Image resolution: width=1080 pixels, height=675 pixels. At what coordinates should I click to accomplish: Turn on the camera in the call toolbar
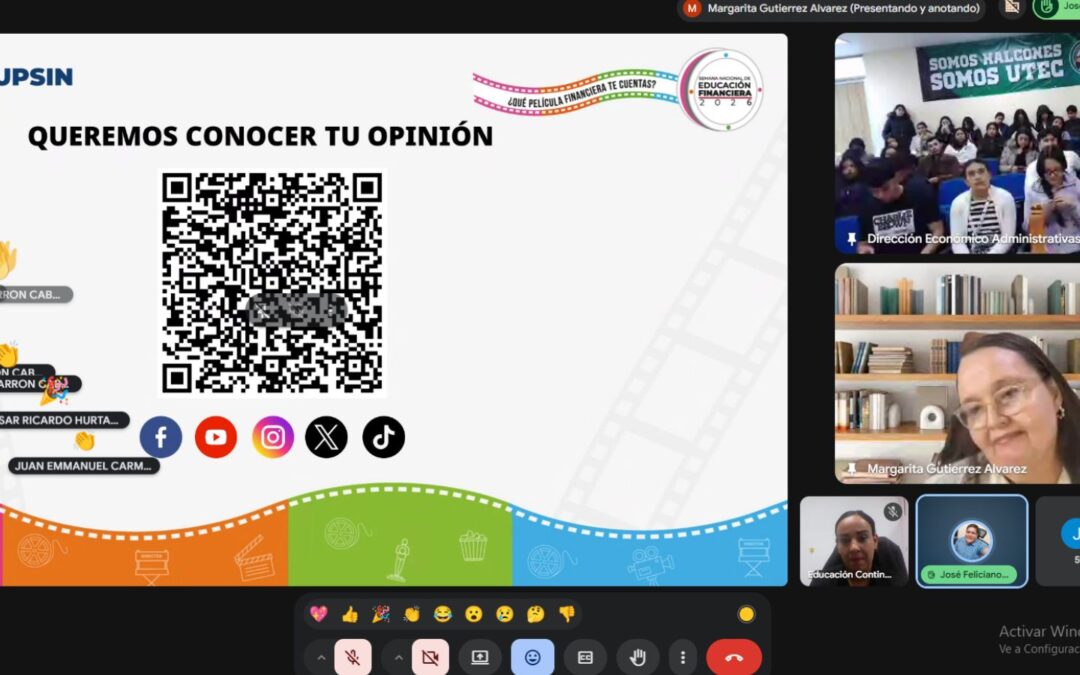click(430, 657)
